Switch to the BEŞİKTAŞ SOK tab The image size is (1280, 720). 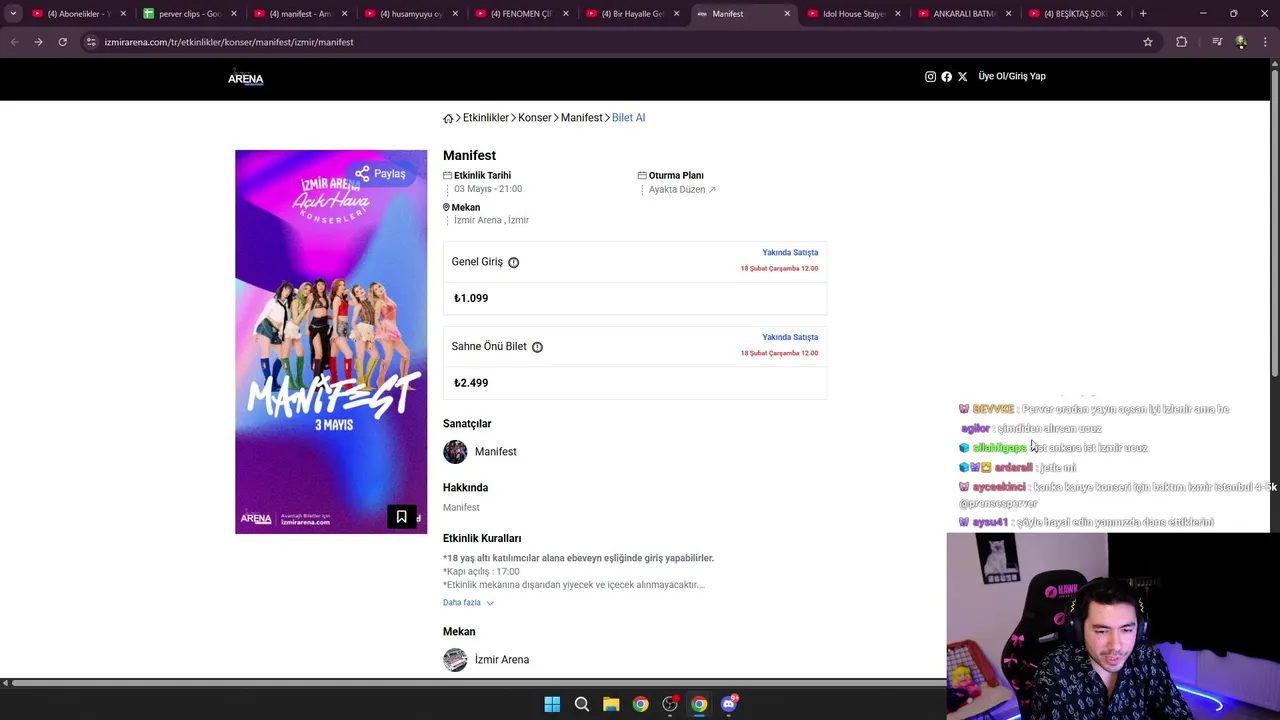(1074, 14)
